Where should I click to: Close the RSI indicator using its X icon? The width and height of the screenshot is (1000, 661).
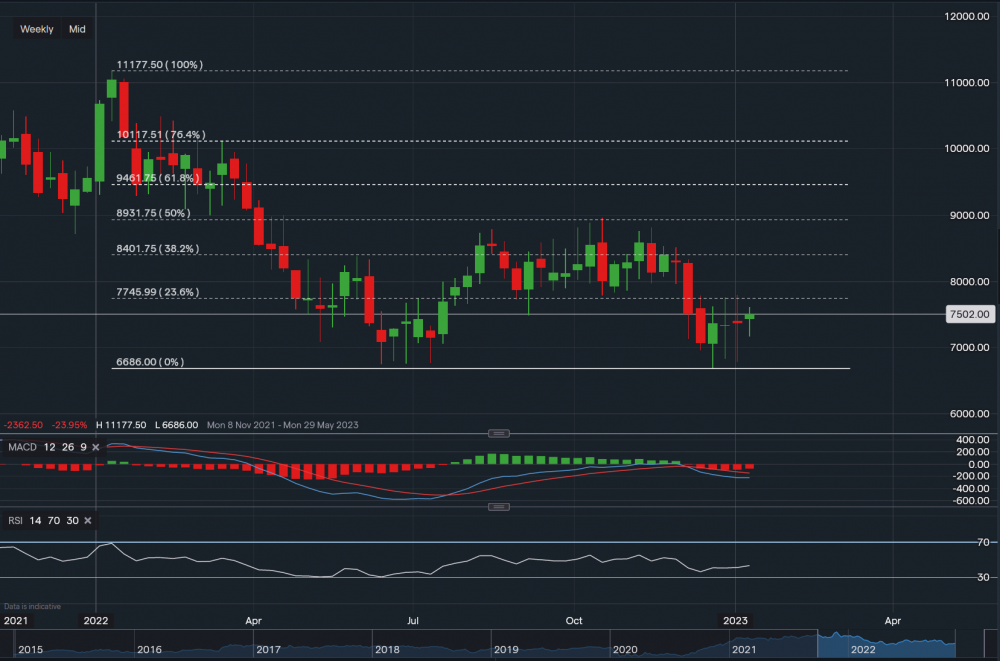[x=87, y=520]
